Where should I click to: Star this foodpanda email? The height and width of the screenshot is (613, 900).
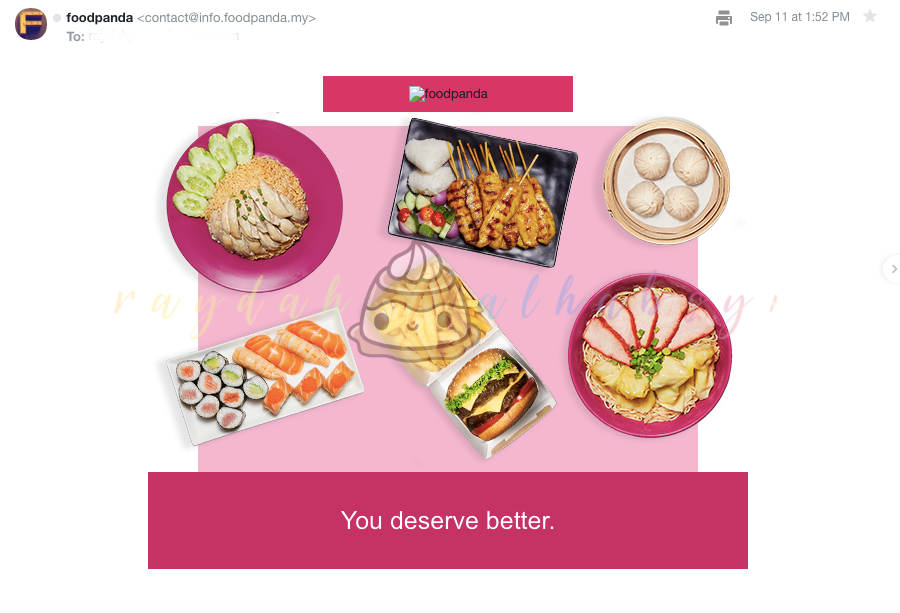[x=870, y=16]
